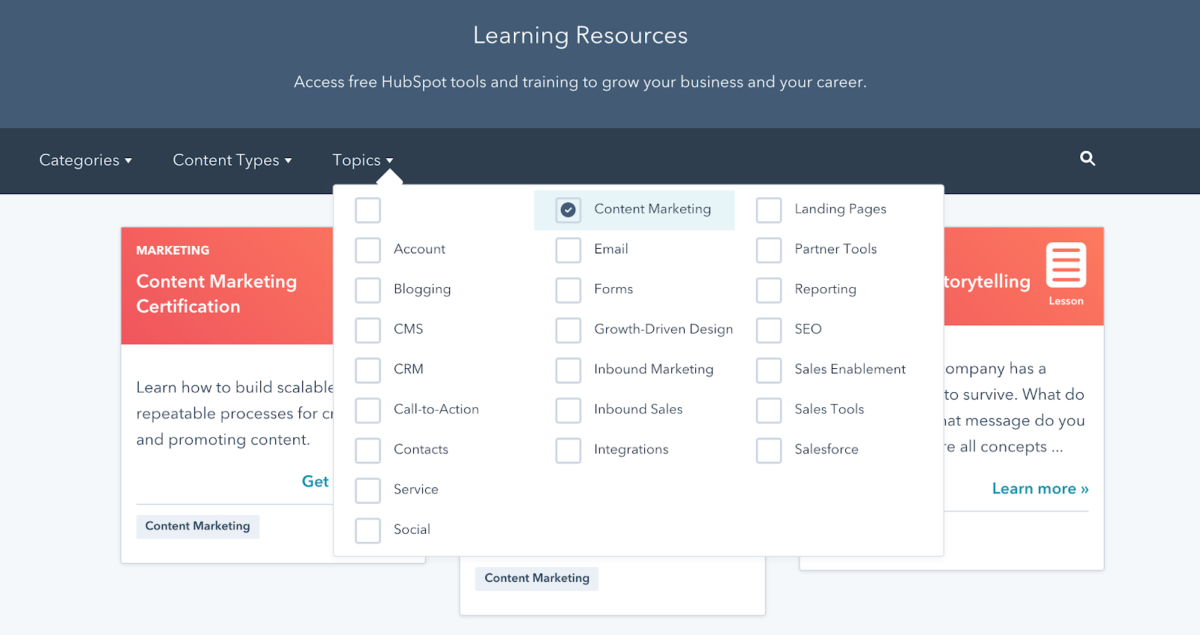Image resolution: width=1200 pixels, height=635 pixels.
Task: Open the site search
Action: click(1087, 159)
